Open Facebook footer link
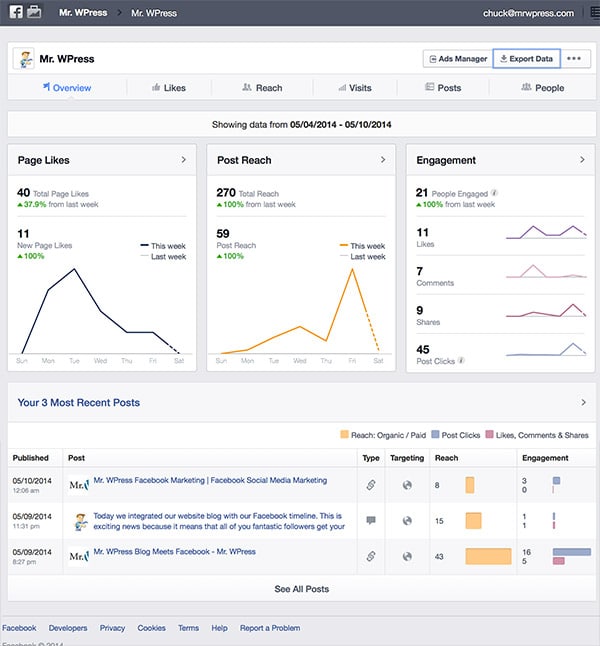Image resolution: width=600 pixels, height=646 pixels. coord(19,628)
